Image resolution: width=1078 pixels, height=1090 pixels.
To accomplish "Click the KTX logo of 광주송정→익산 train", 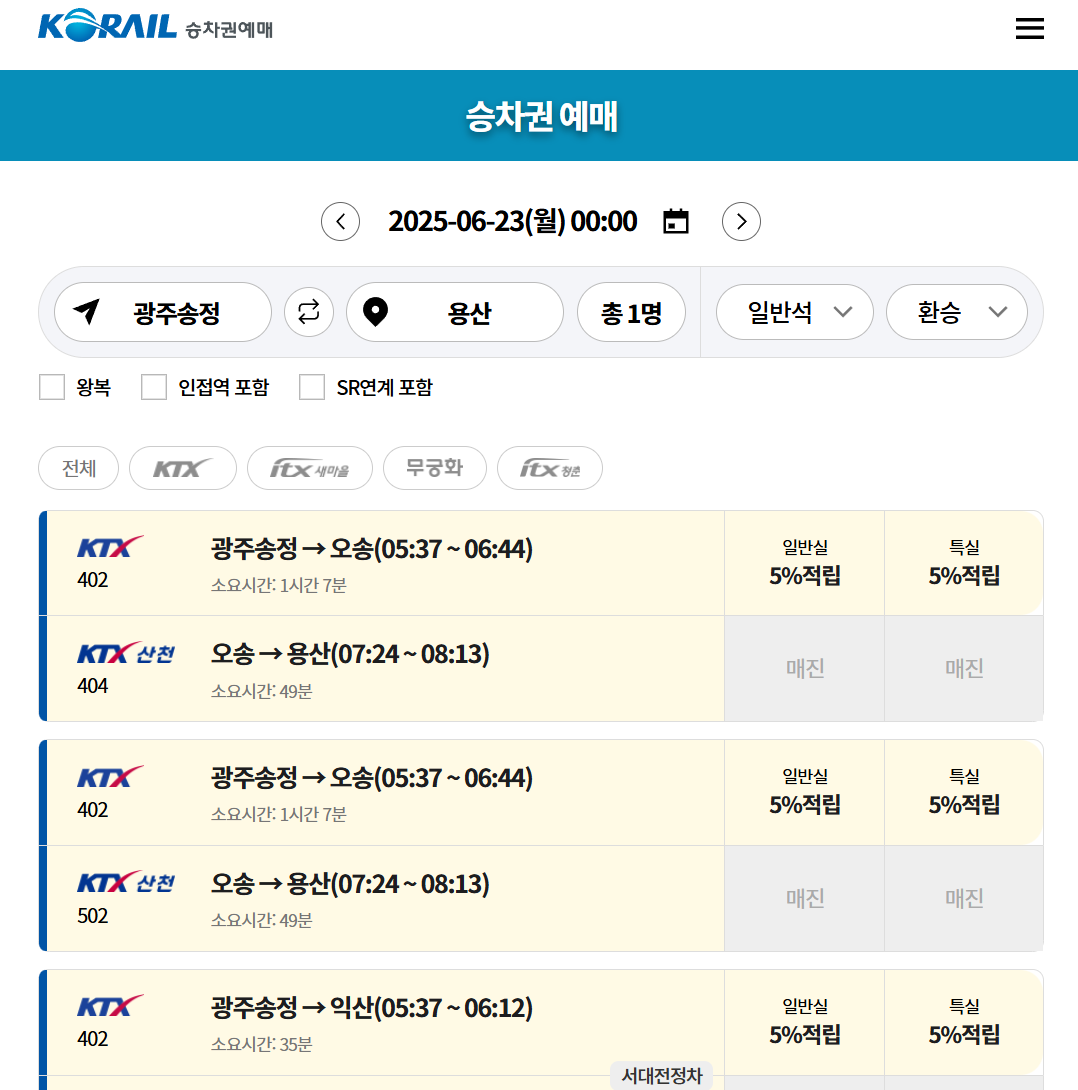I will [111, 1006].
